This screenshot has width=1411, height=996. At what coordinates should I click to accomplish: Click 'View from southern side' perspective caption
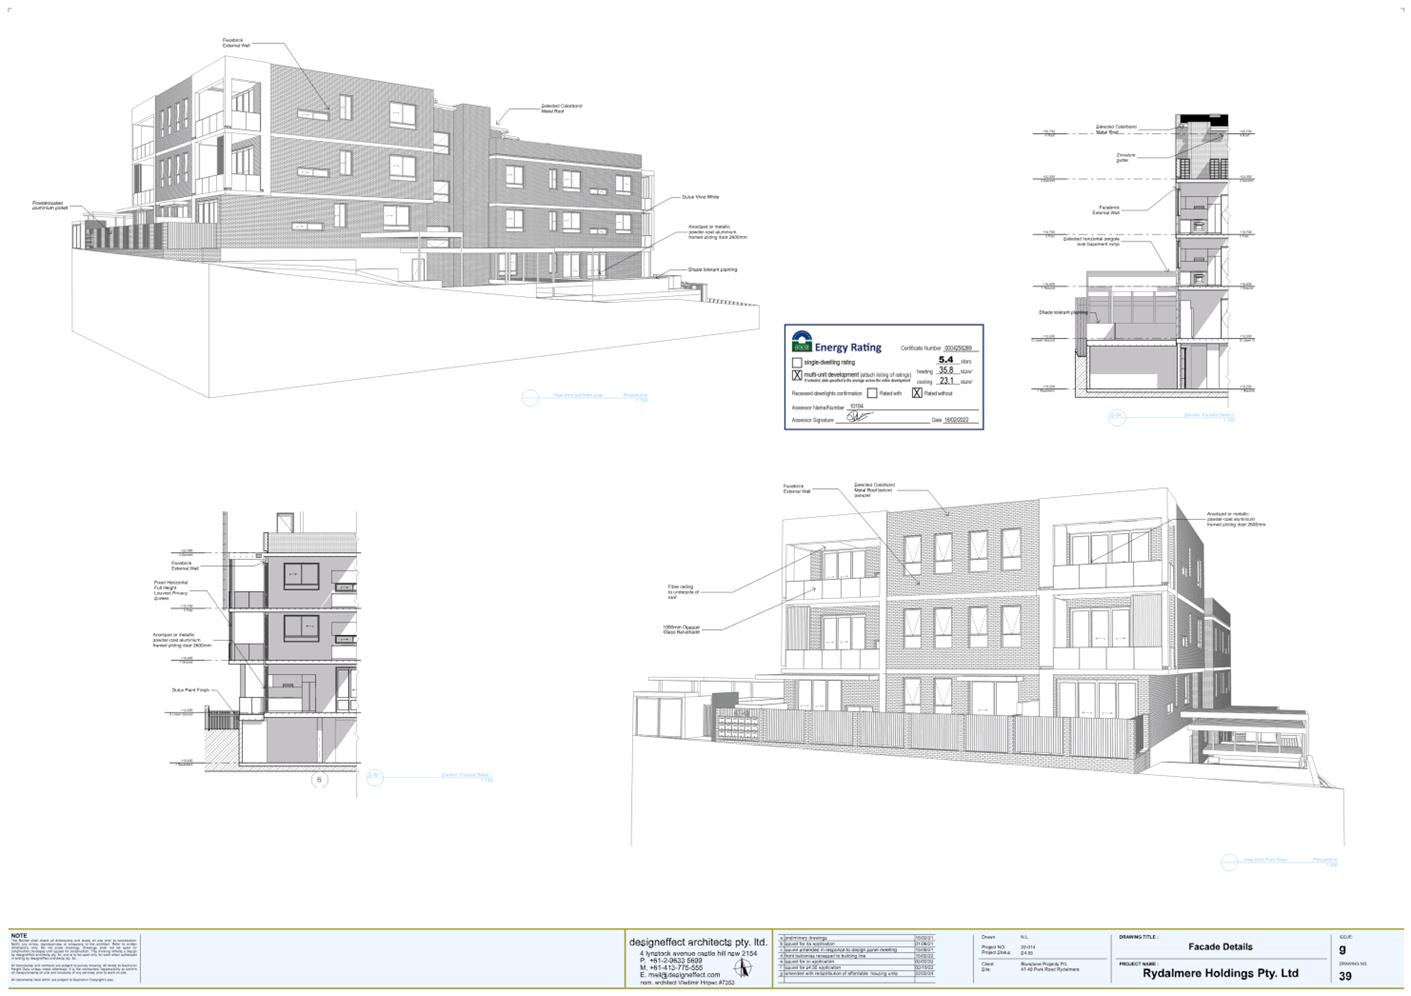pos(578,396)
